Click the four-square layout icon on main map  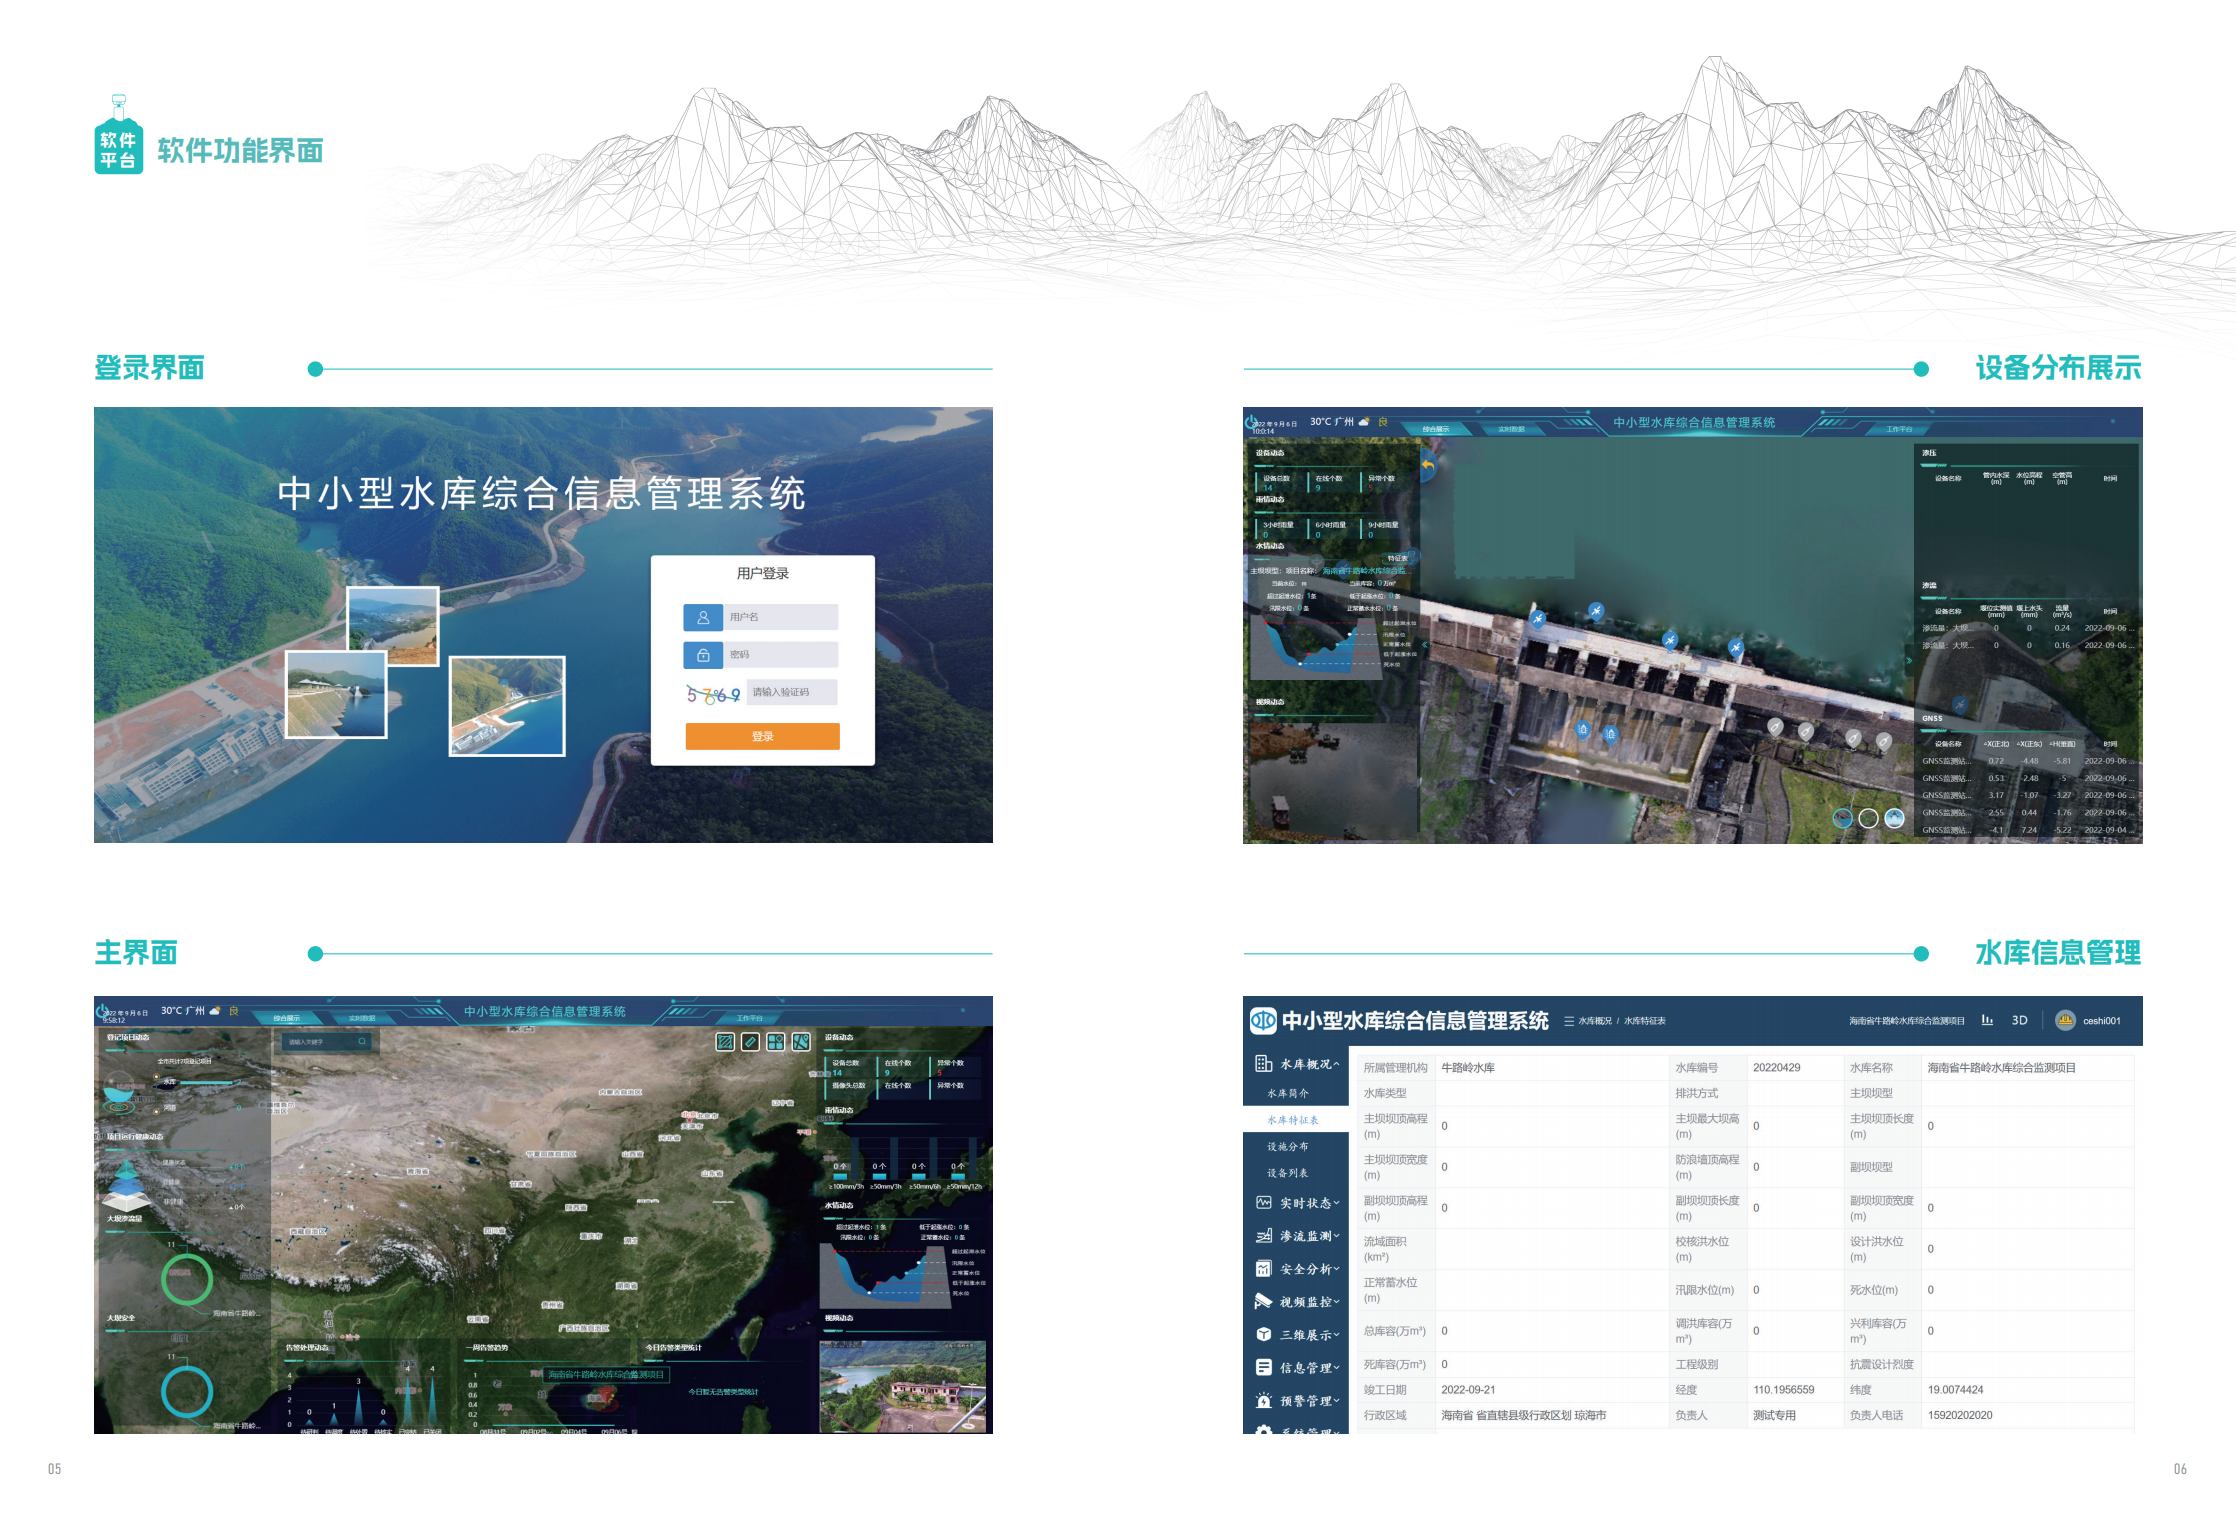click(x=776, y=1042)
